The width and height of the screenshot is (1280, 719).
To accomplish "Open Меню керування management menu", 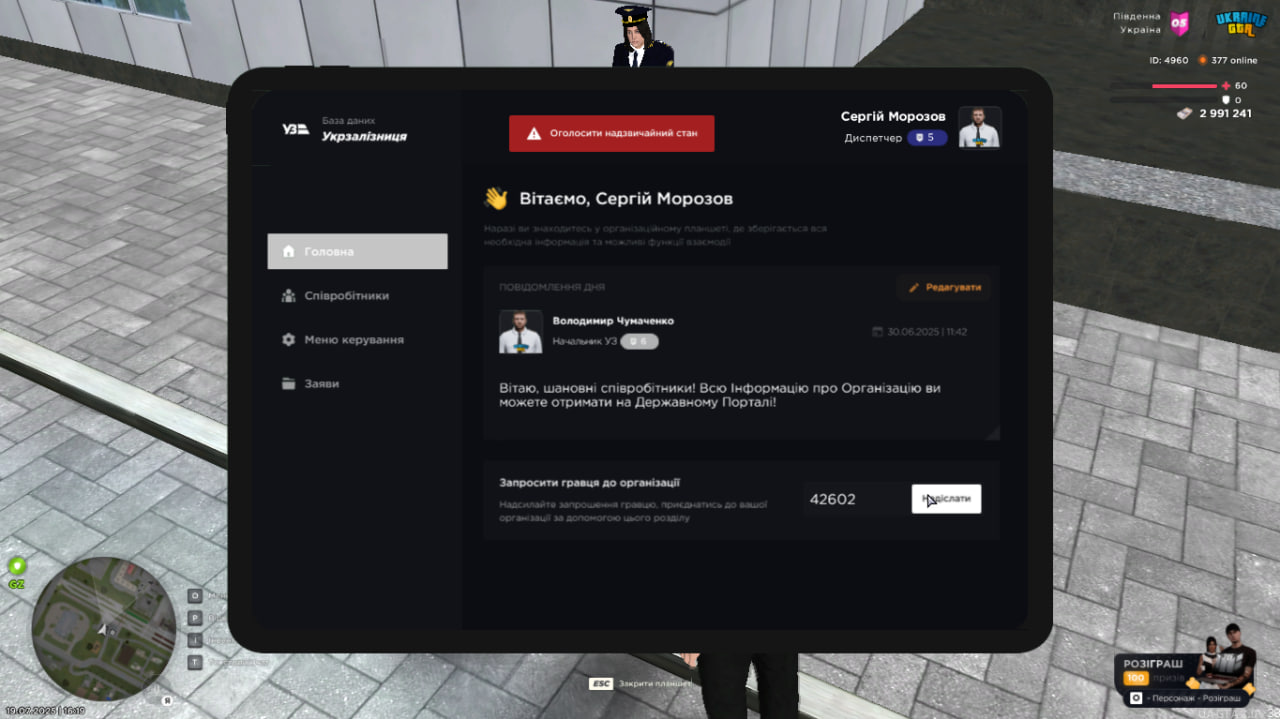I will (357, 339).
